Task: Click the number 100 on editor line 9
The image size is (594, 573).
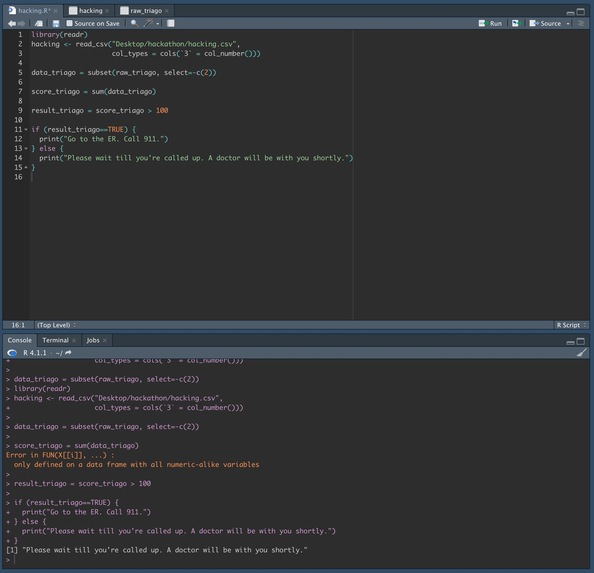Action: pos(162,111)
